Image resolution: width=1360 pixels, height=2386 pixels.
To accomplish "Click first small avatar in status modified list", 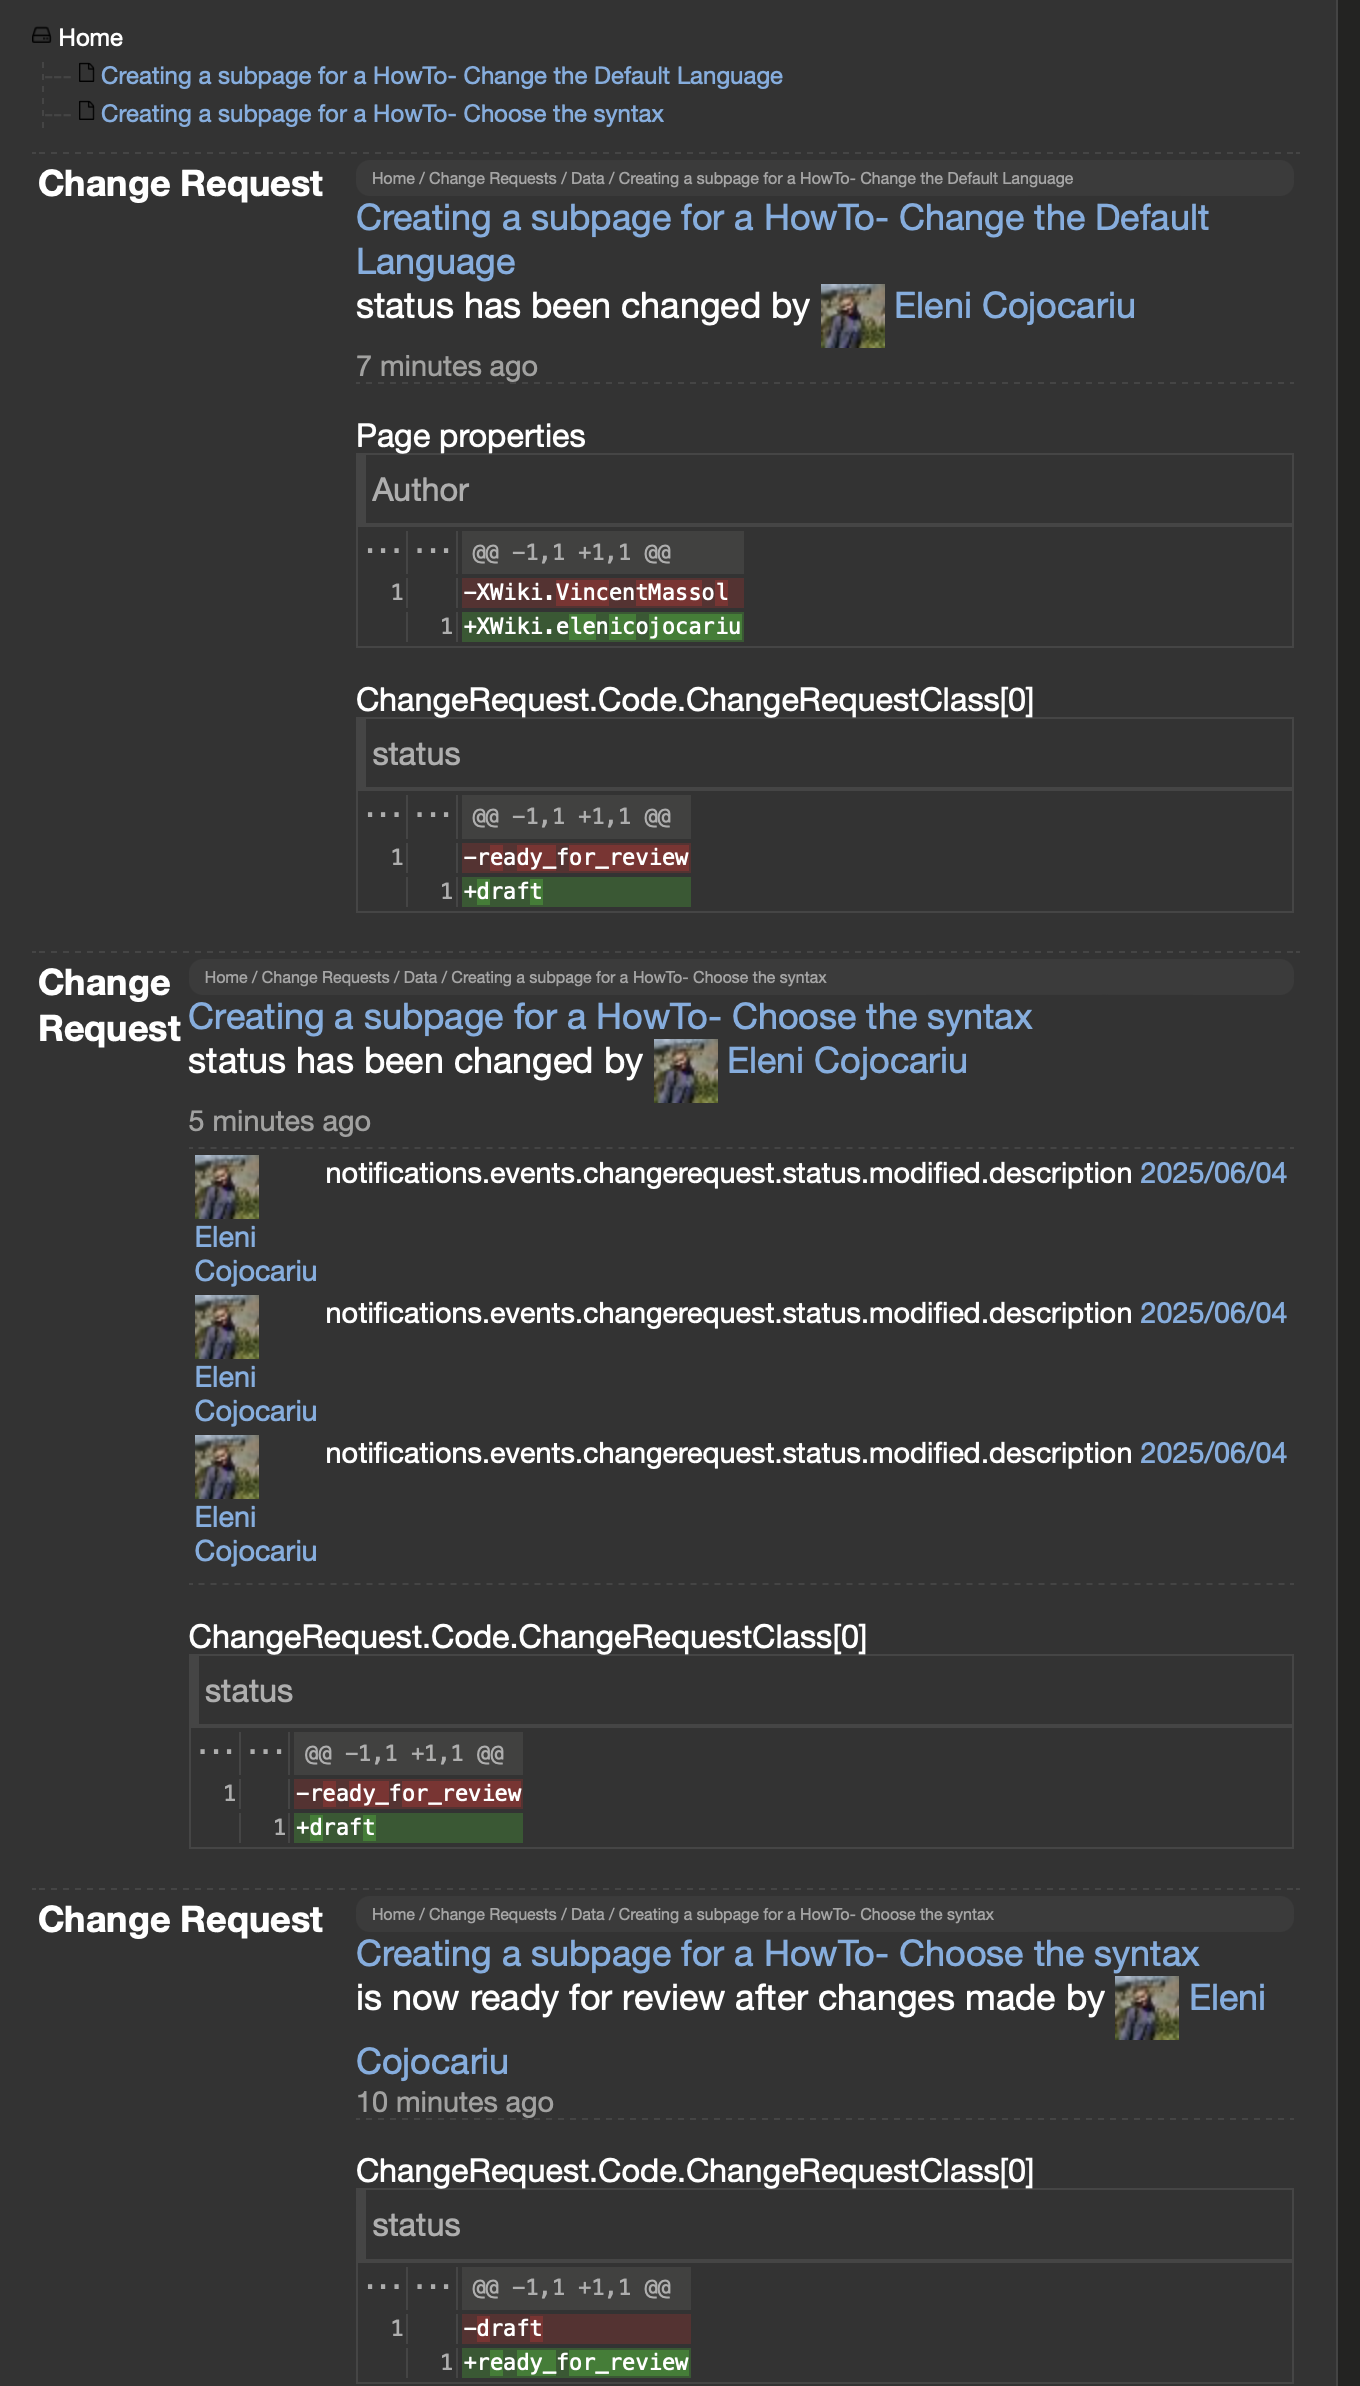I will (227, 1187).
